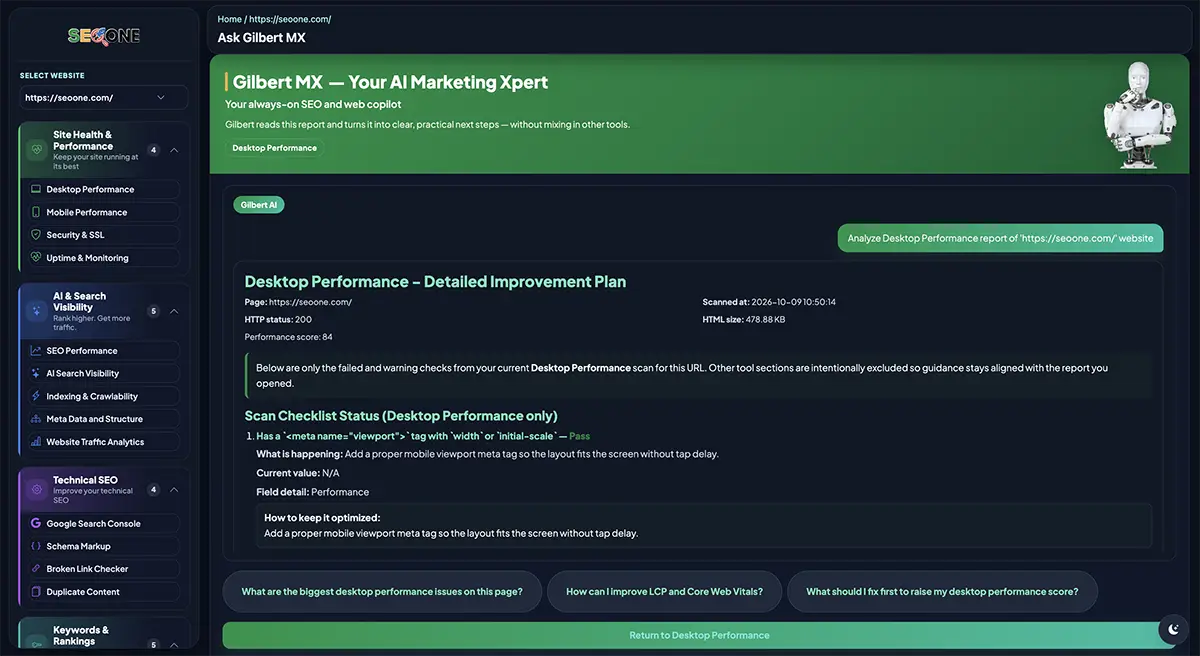Collapse the Site Health & Performance section
The image size is (1200, 656).
coord(174,150)
